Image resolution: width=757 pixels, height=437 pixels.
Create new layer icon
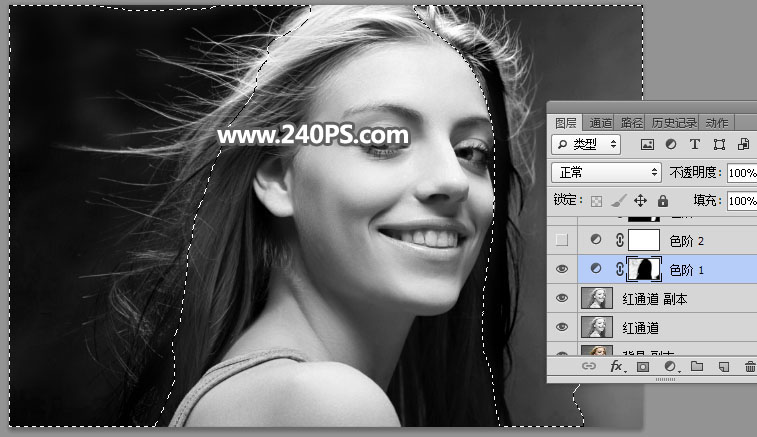[724, 367]
